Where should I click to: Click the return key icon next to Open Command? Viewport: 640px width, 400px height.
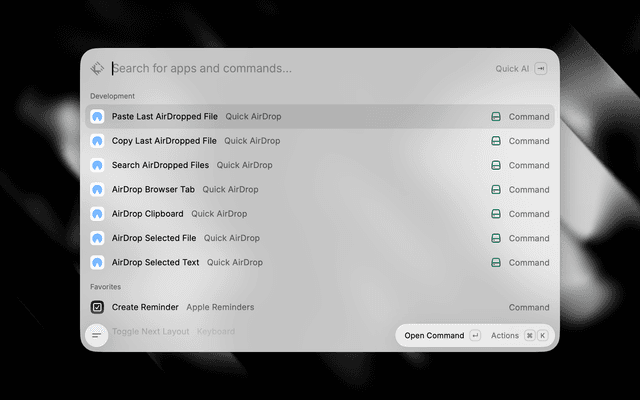475,336
